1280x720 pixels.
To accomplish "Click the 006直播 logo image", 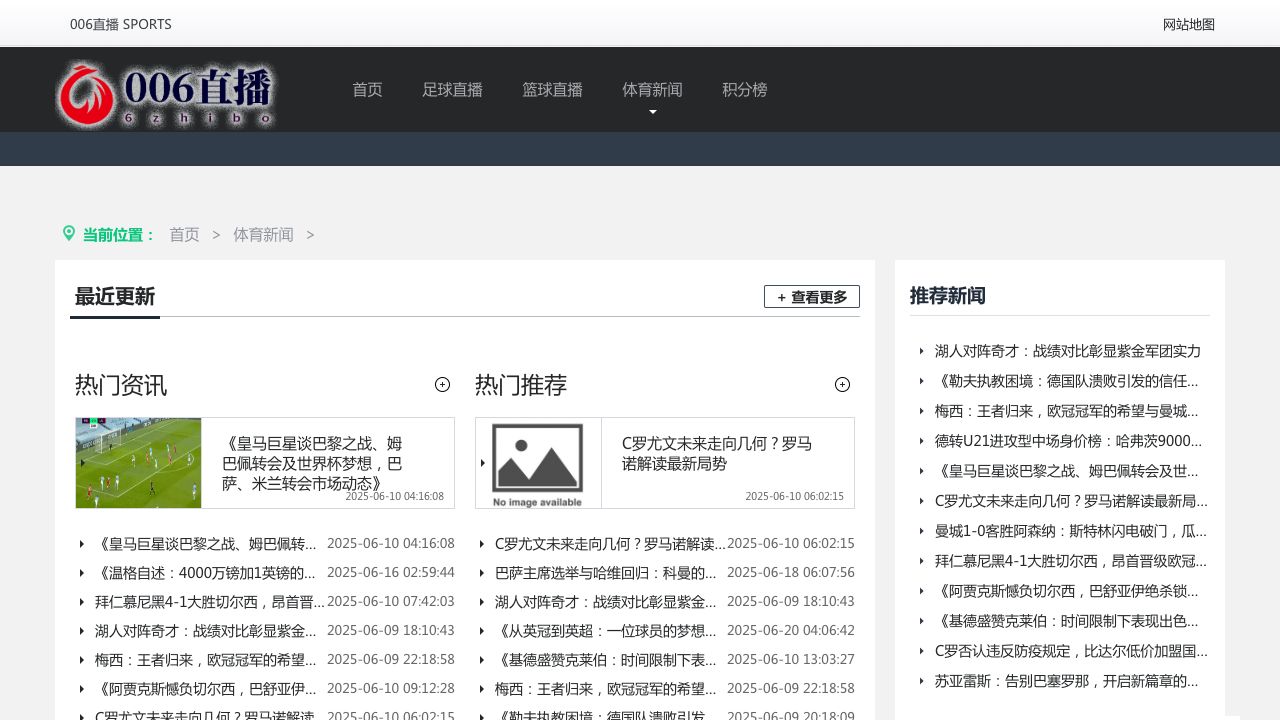I will (x=165, y=95).
